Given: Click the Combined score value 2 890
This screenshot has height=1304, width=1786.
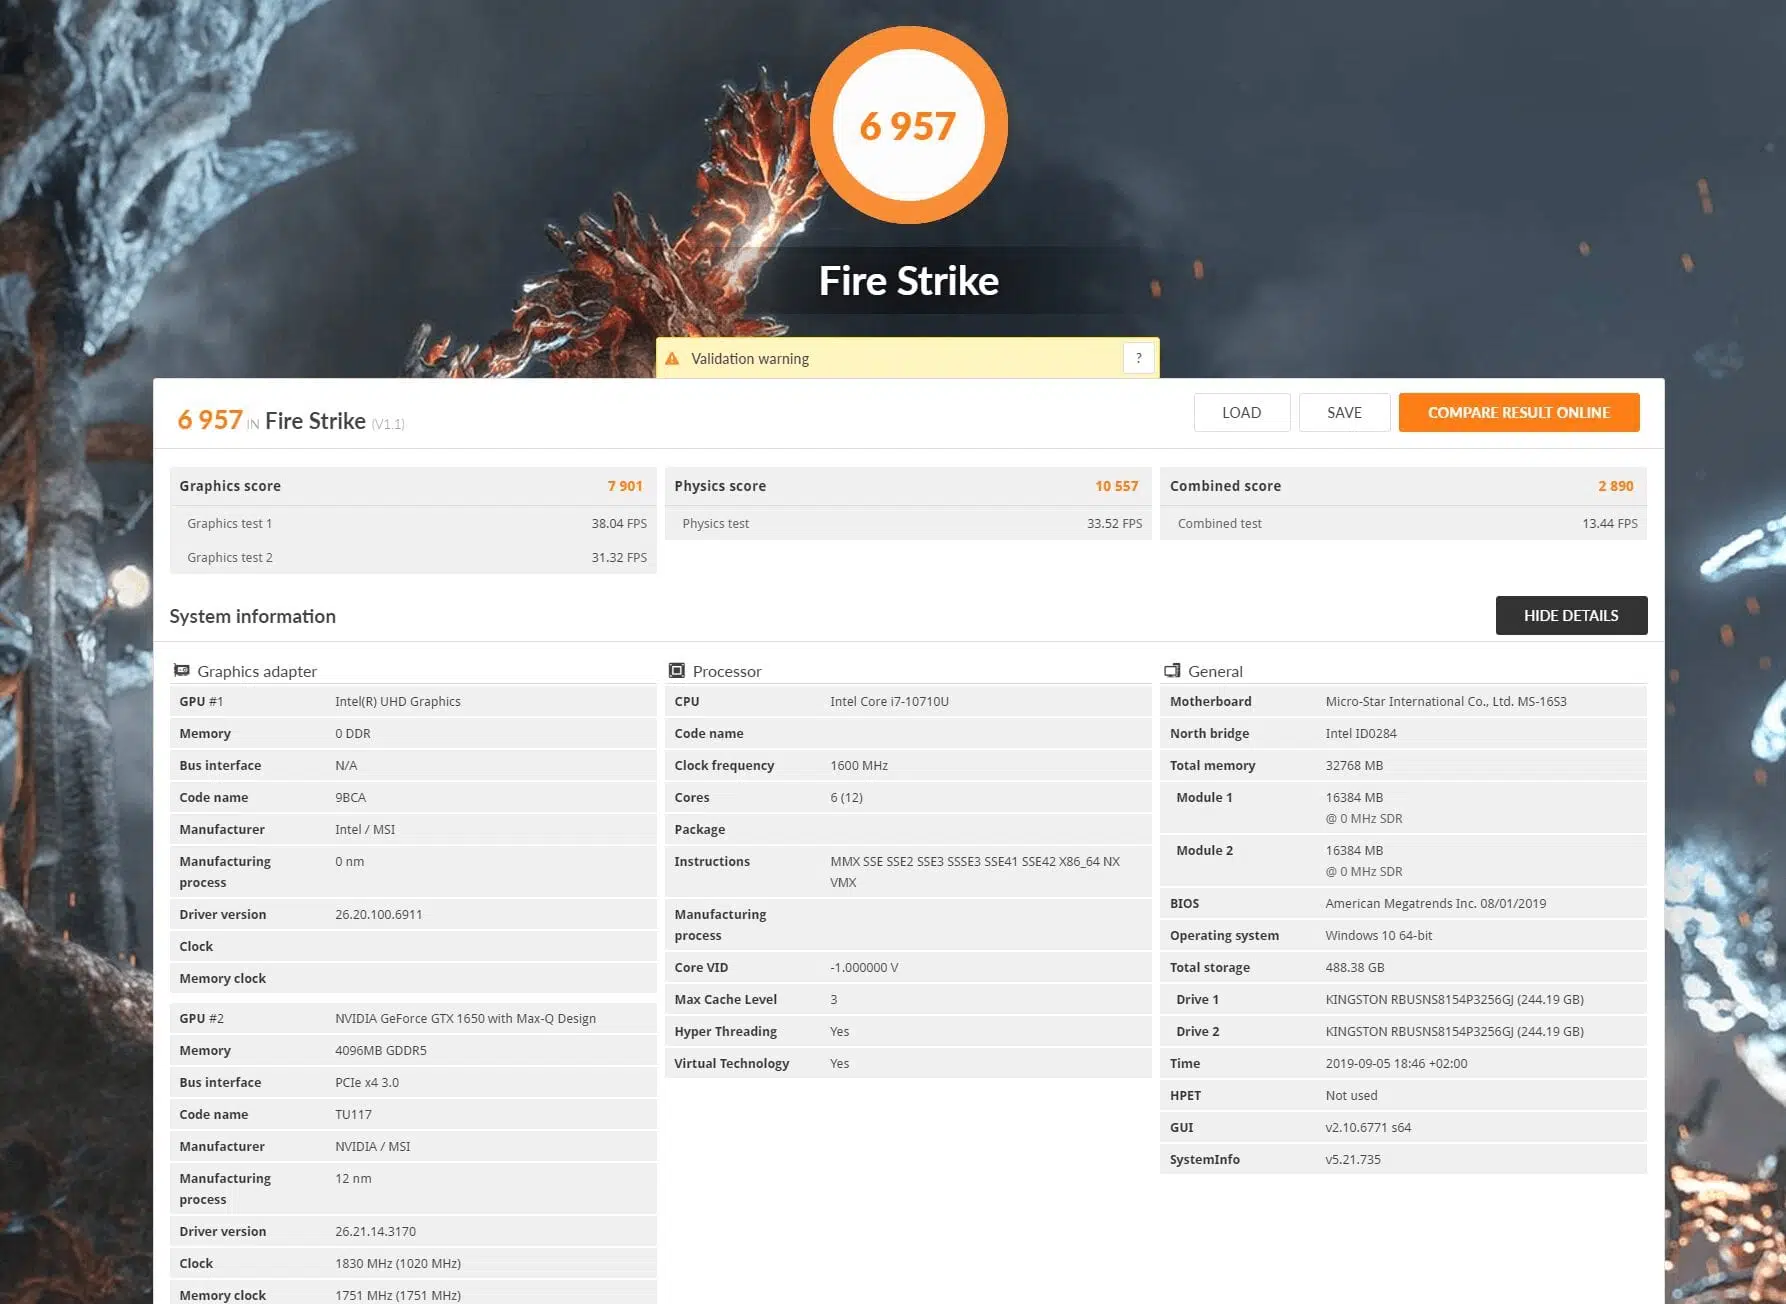Looking at the screenshot, I should [x=1615, y=486].
